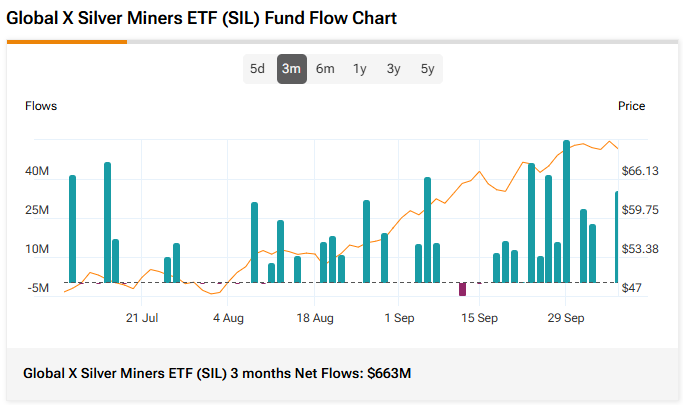Screen dimensions: 683x405
Task: Click the tallest teal bar at 29 Sep
Action: (x=566, y=212)
